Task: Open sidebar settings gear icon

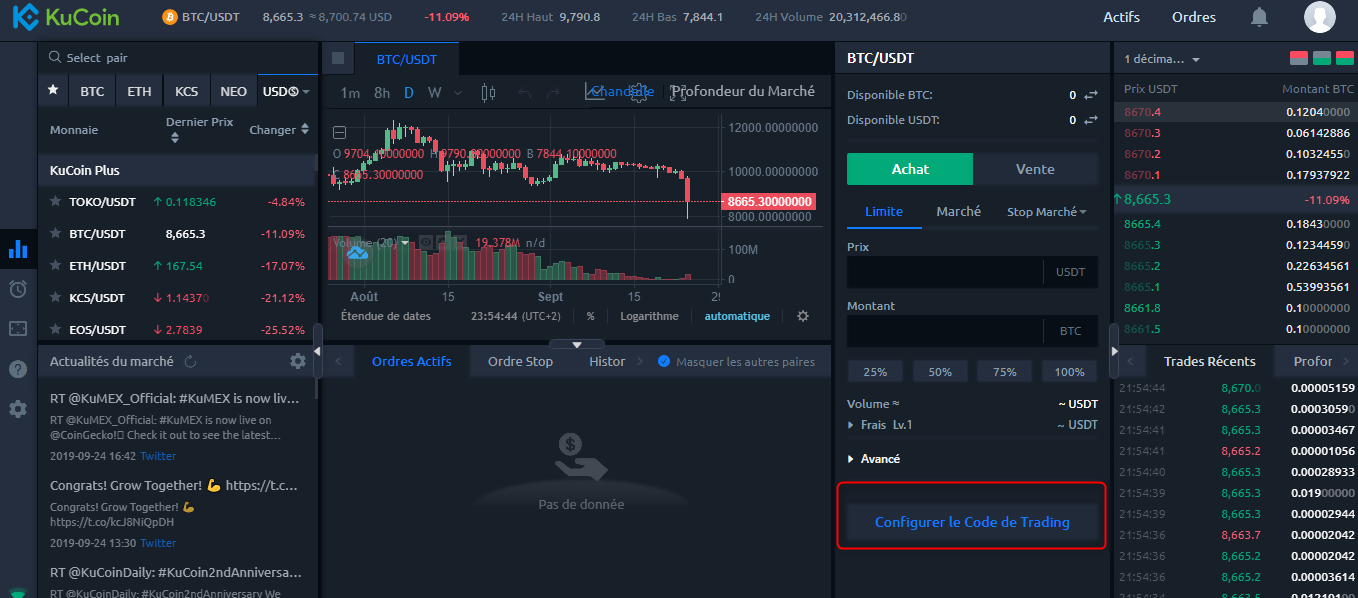Action: click(17, 409)
